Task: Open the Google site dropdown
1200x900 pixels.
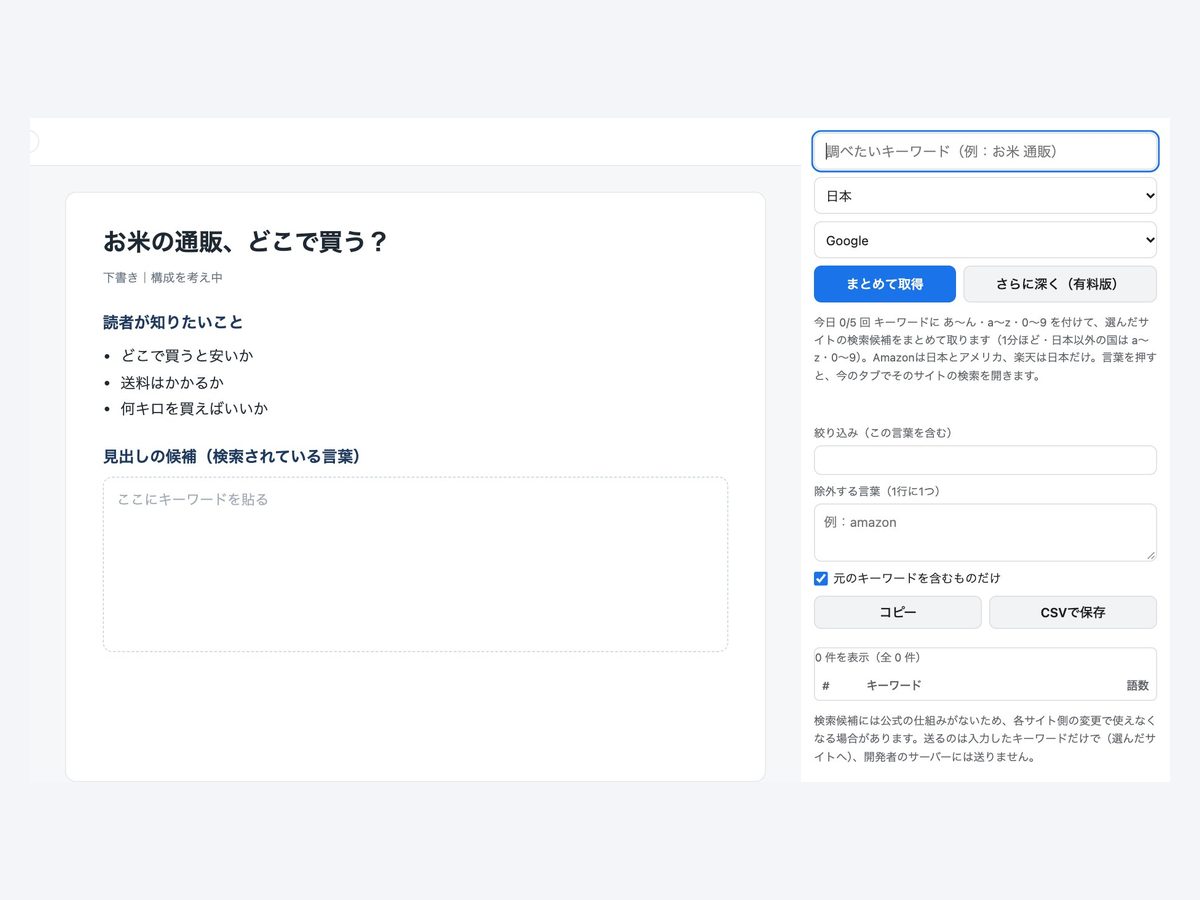Action: (x=985, y=240)
